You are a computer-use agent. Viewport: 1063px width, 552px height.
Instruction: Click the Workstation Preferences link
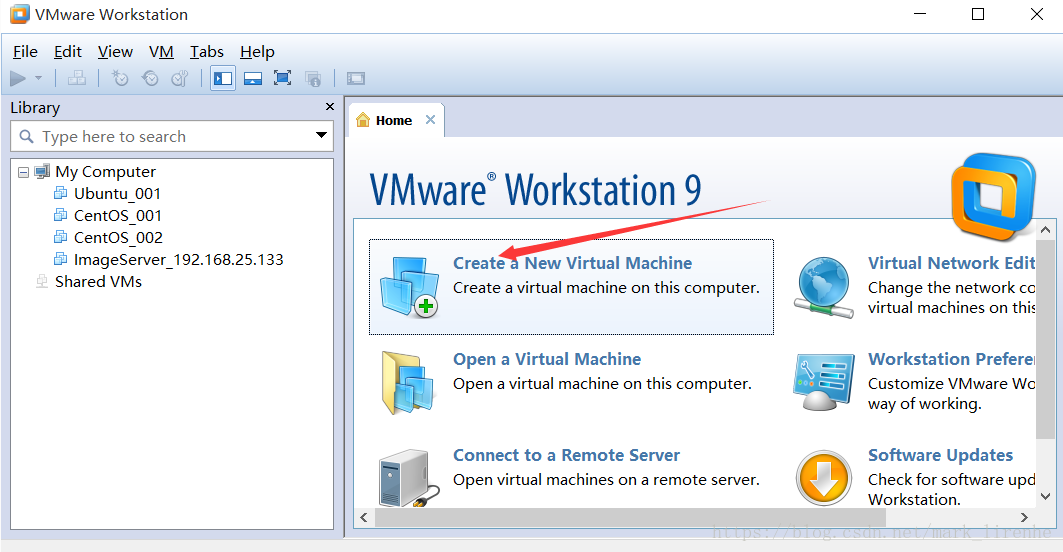951,359
